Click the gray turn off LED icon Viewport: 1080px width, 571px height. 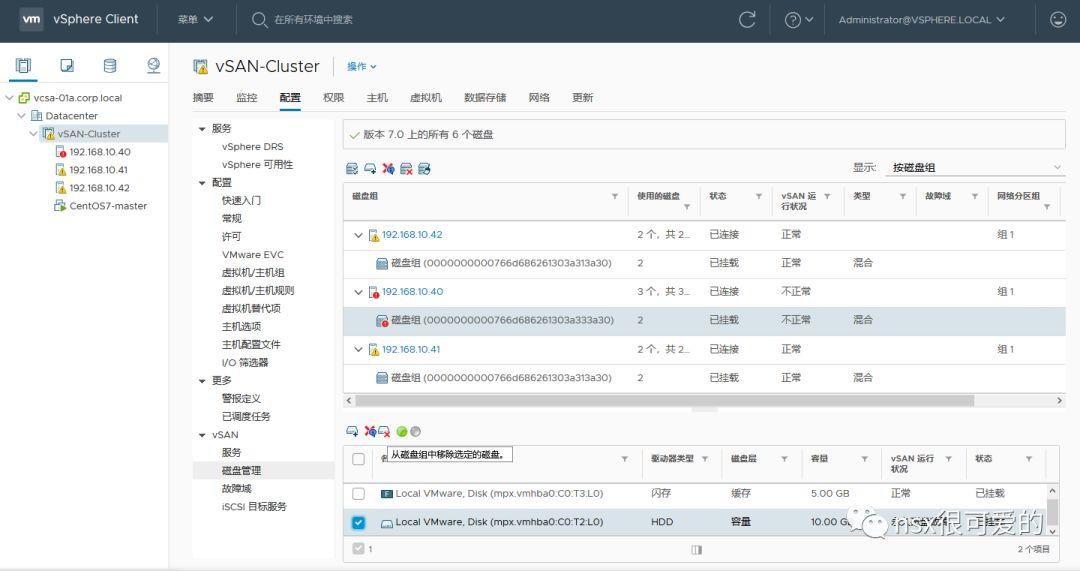click(415, 431)
